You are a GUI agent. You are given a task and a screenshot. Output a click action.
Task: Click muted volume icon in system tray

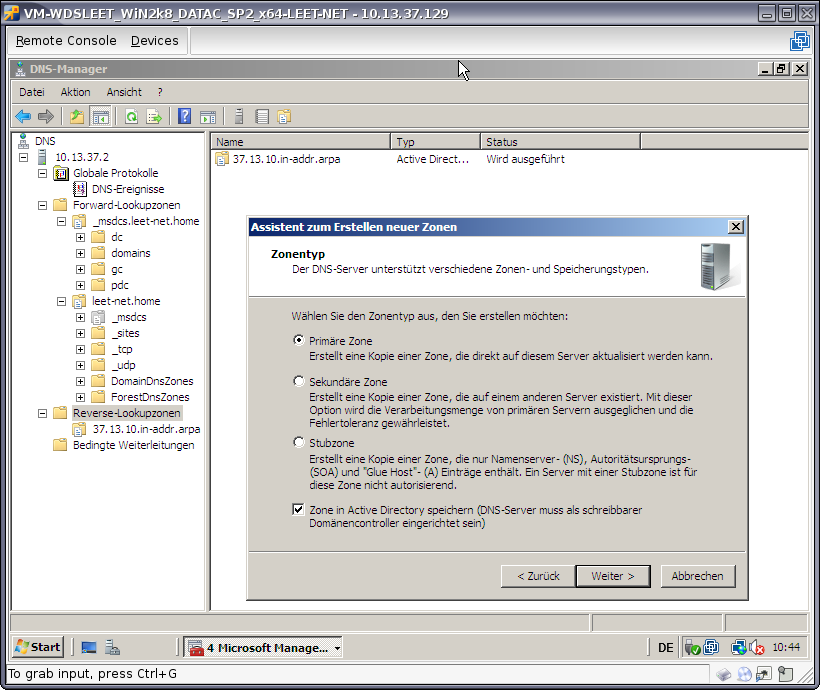[x=757, y=648]
